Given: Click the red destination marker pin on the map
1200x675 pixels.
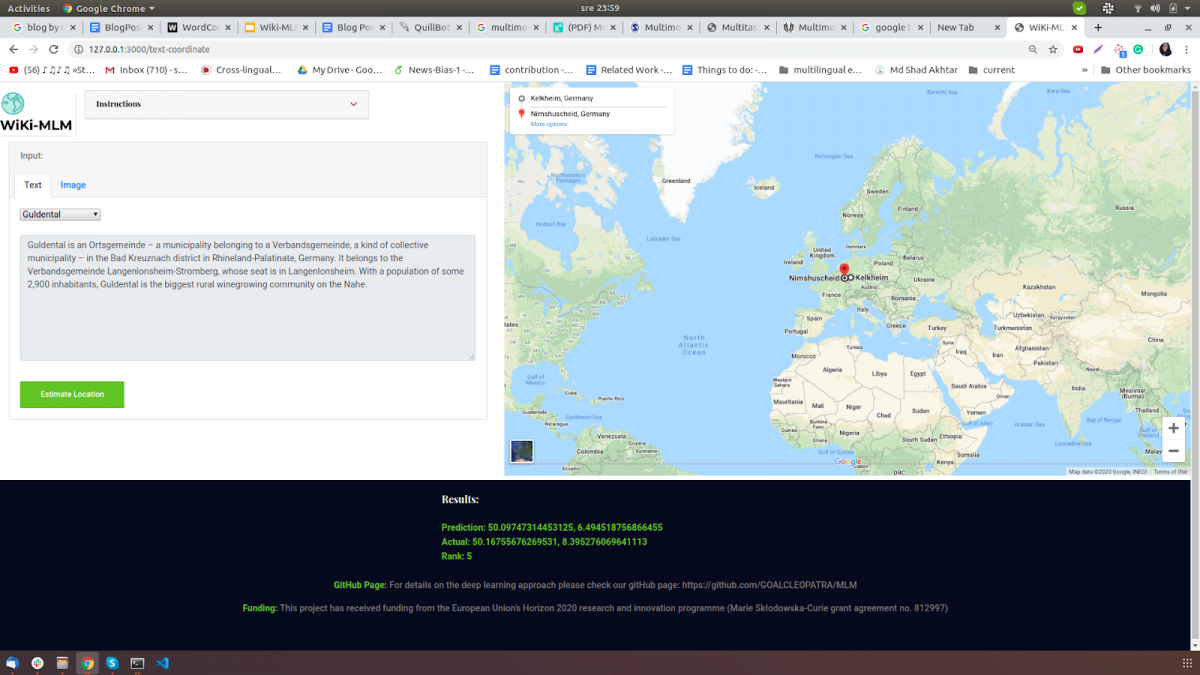Looking at the screenshot, I should [843, 270].
